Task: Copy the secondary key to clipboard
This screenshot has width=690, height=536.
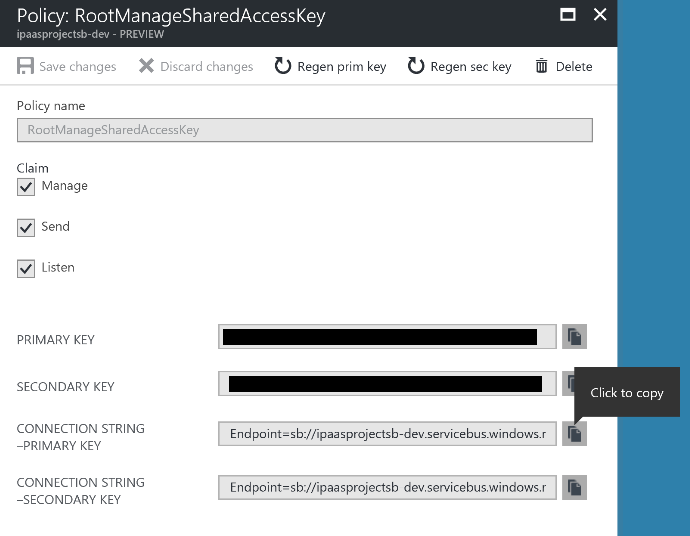Action: point(568,383)
